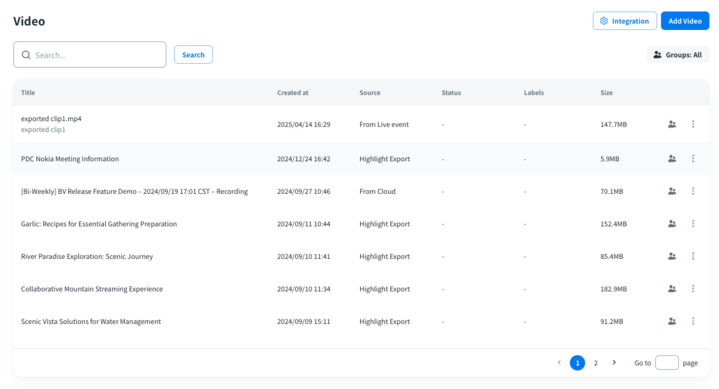Click the Go to page number box
Image resolution: width=719 pixels, height=389 pixels.
(x=667, y=363)
